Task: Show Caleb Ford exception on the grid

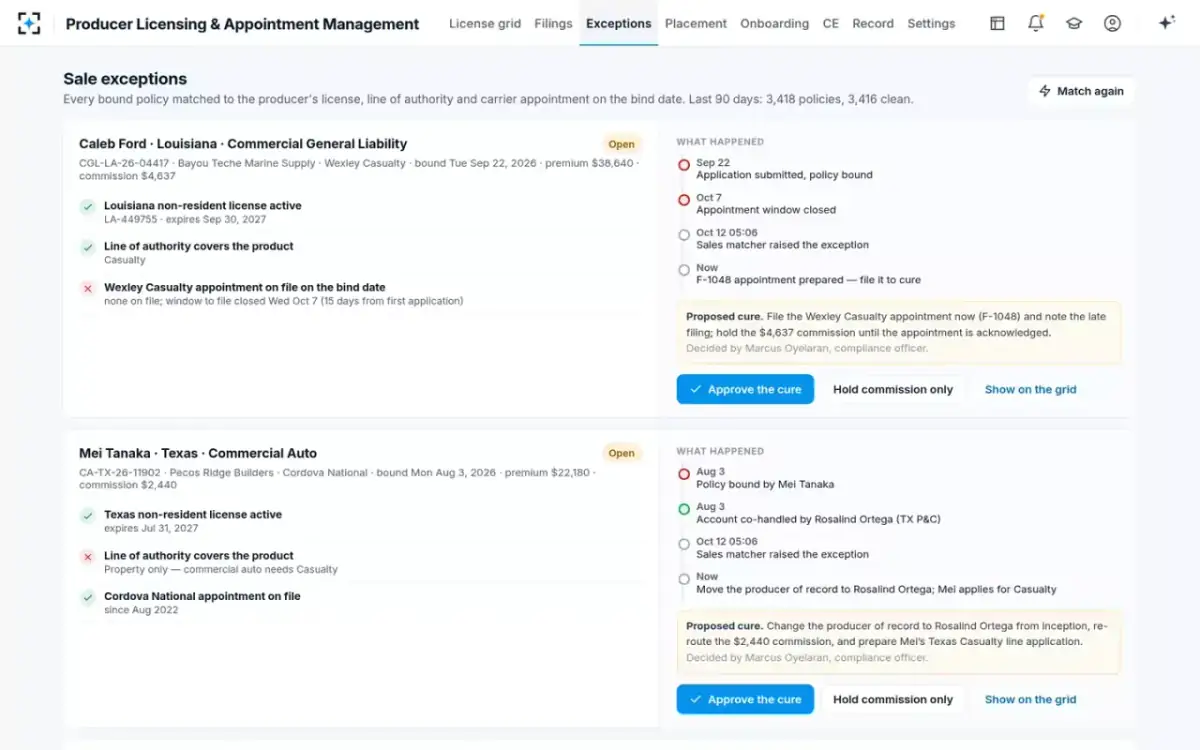Action: [1030, 390]
